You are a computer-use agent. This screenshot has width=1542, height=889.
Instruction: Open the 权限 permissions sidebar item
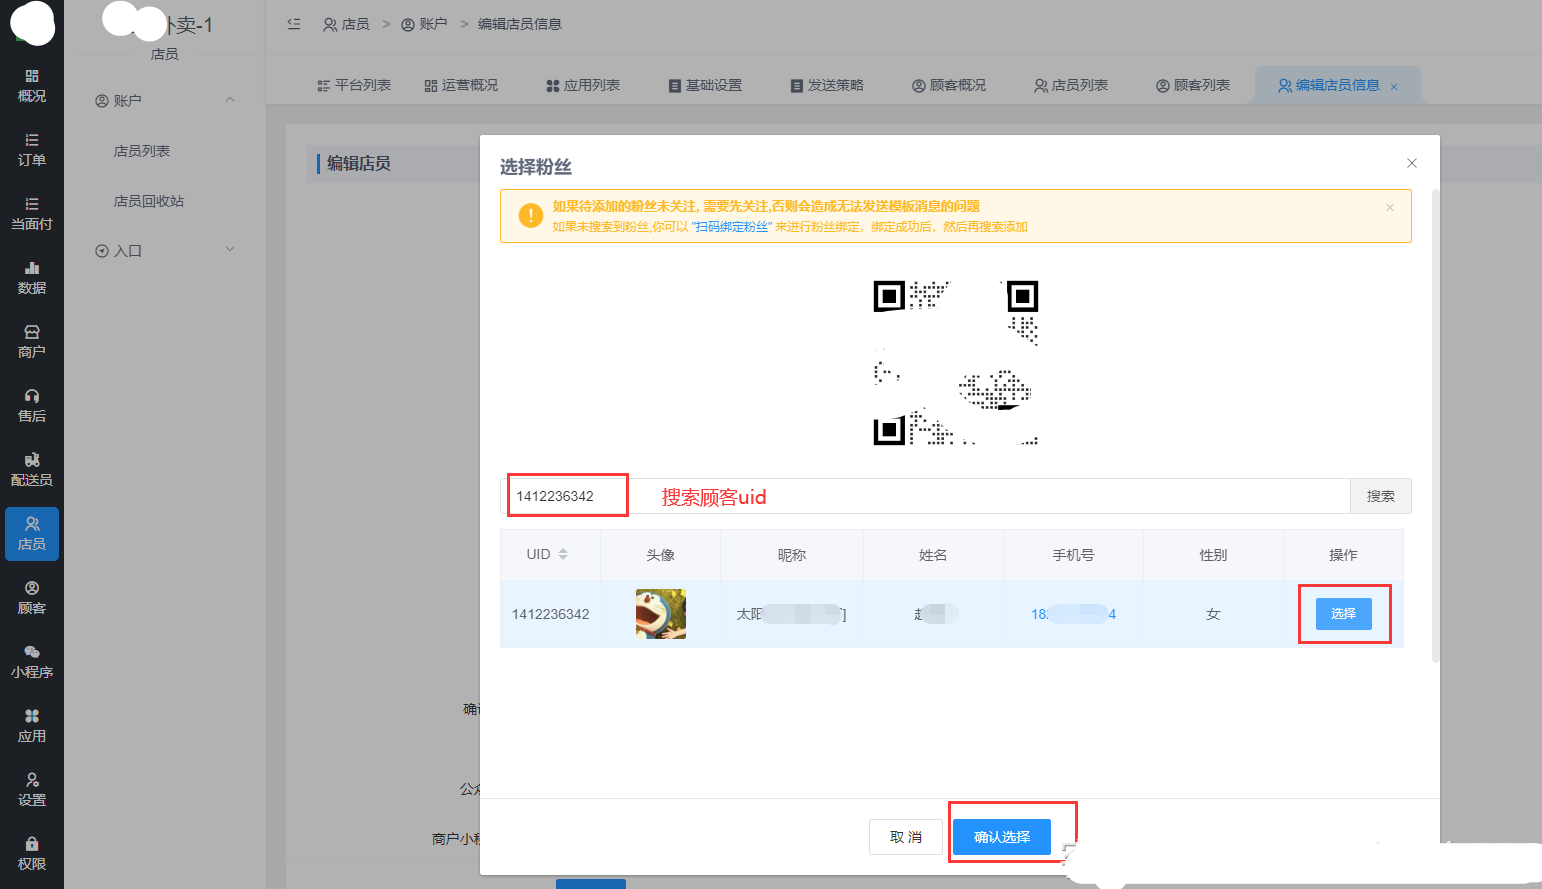coord(32,854)
